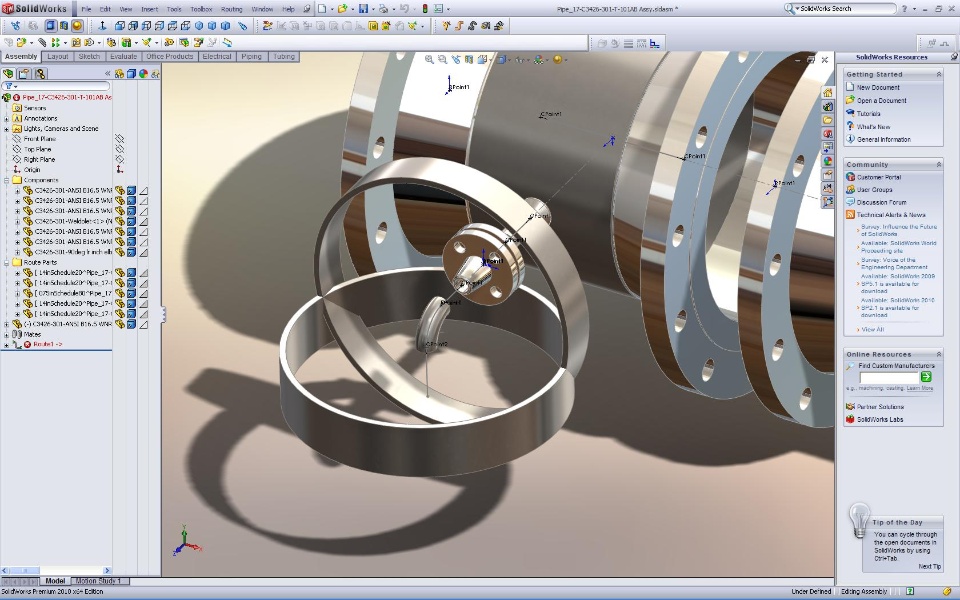Click the pin icon on SolidWorks Resources pane

(954, 56)
